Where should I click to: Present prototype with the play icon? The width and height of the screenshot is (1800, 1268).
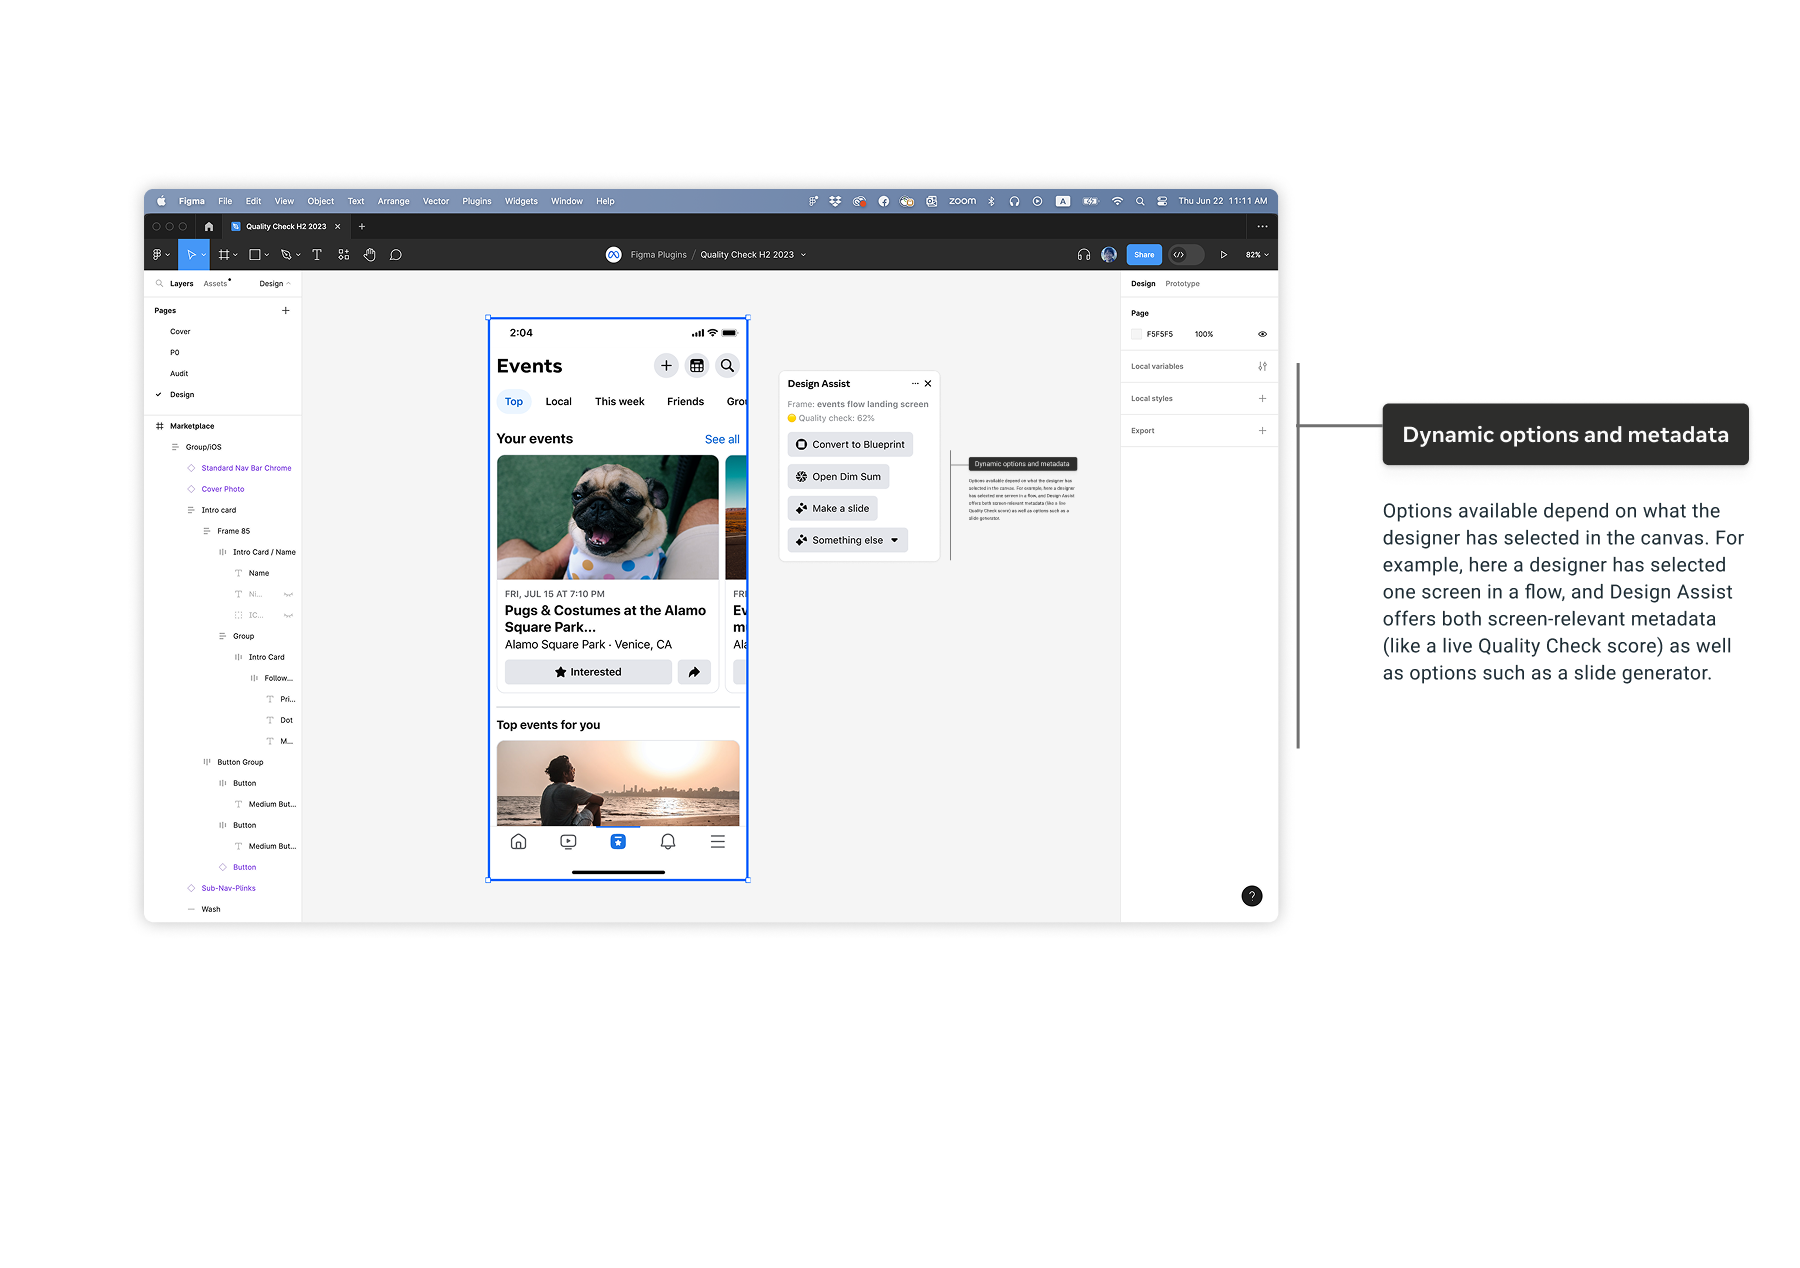pyautogui.click(x=1223, y=255)
